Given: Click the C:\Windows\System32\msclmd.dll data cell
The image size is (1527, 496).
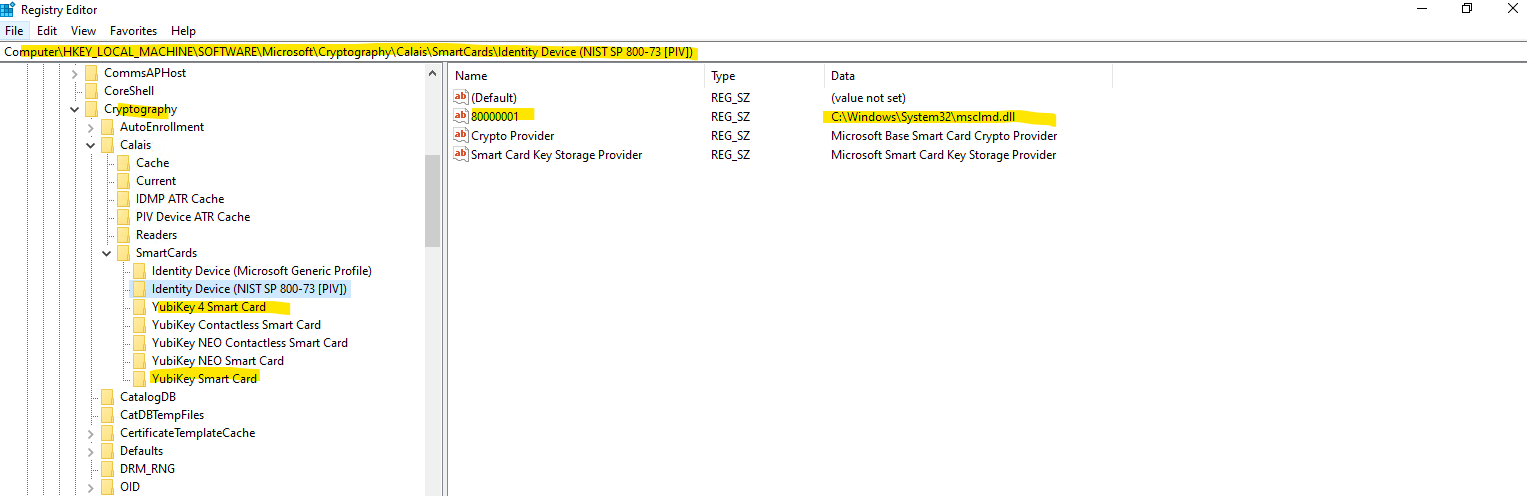Looking at the screenshot, I should click(923, 117).
